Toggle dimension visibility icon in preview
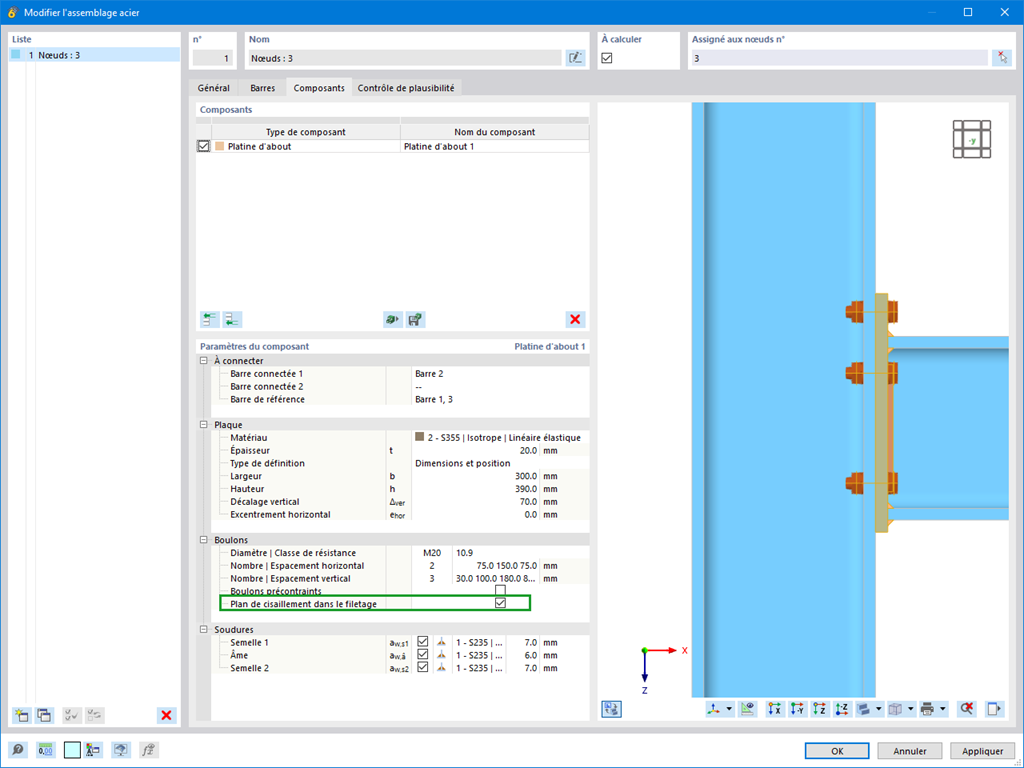The height and width of the screenshot is (768, 1024). [x=747, y=709]
